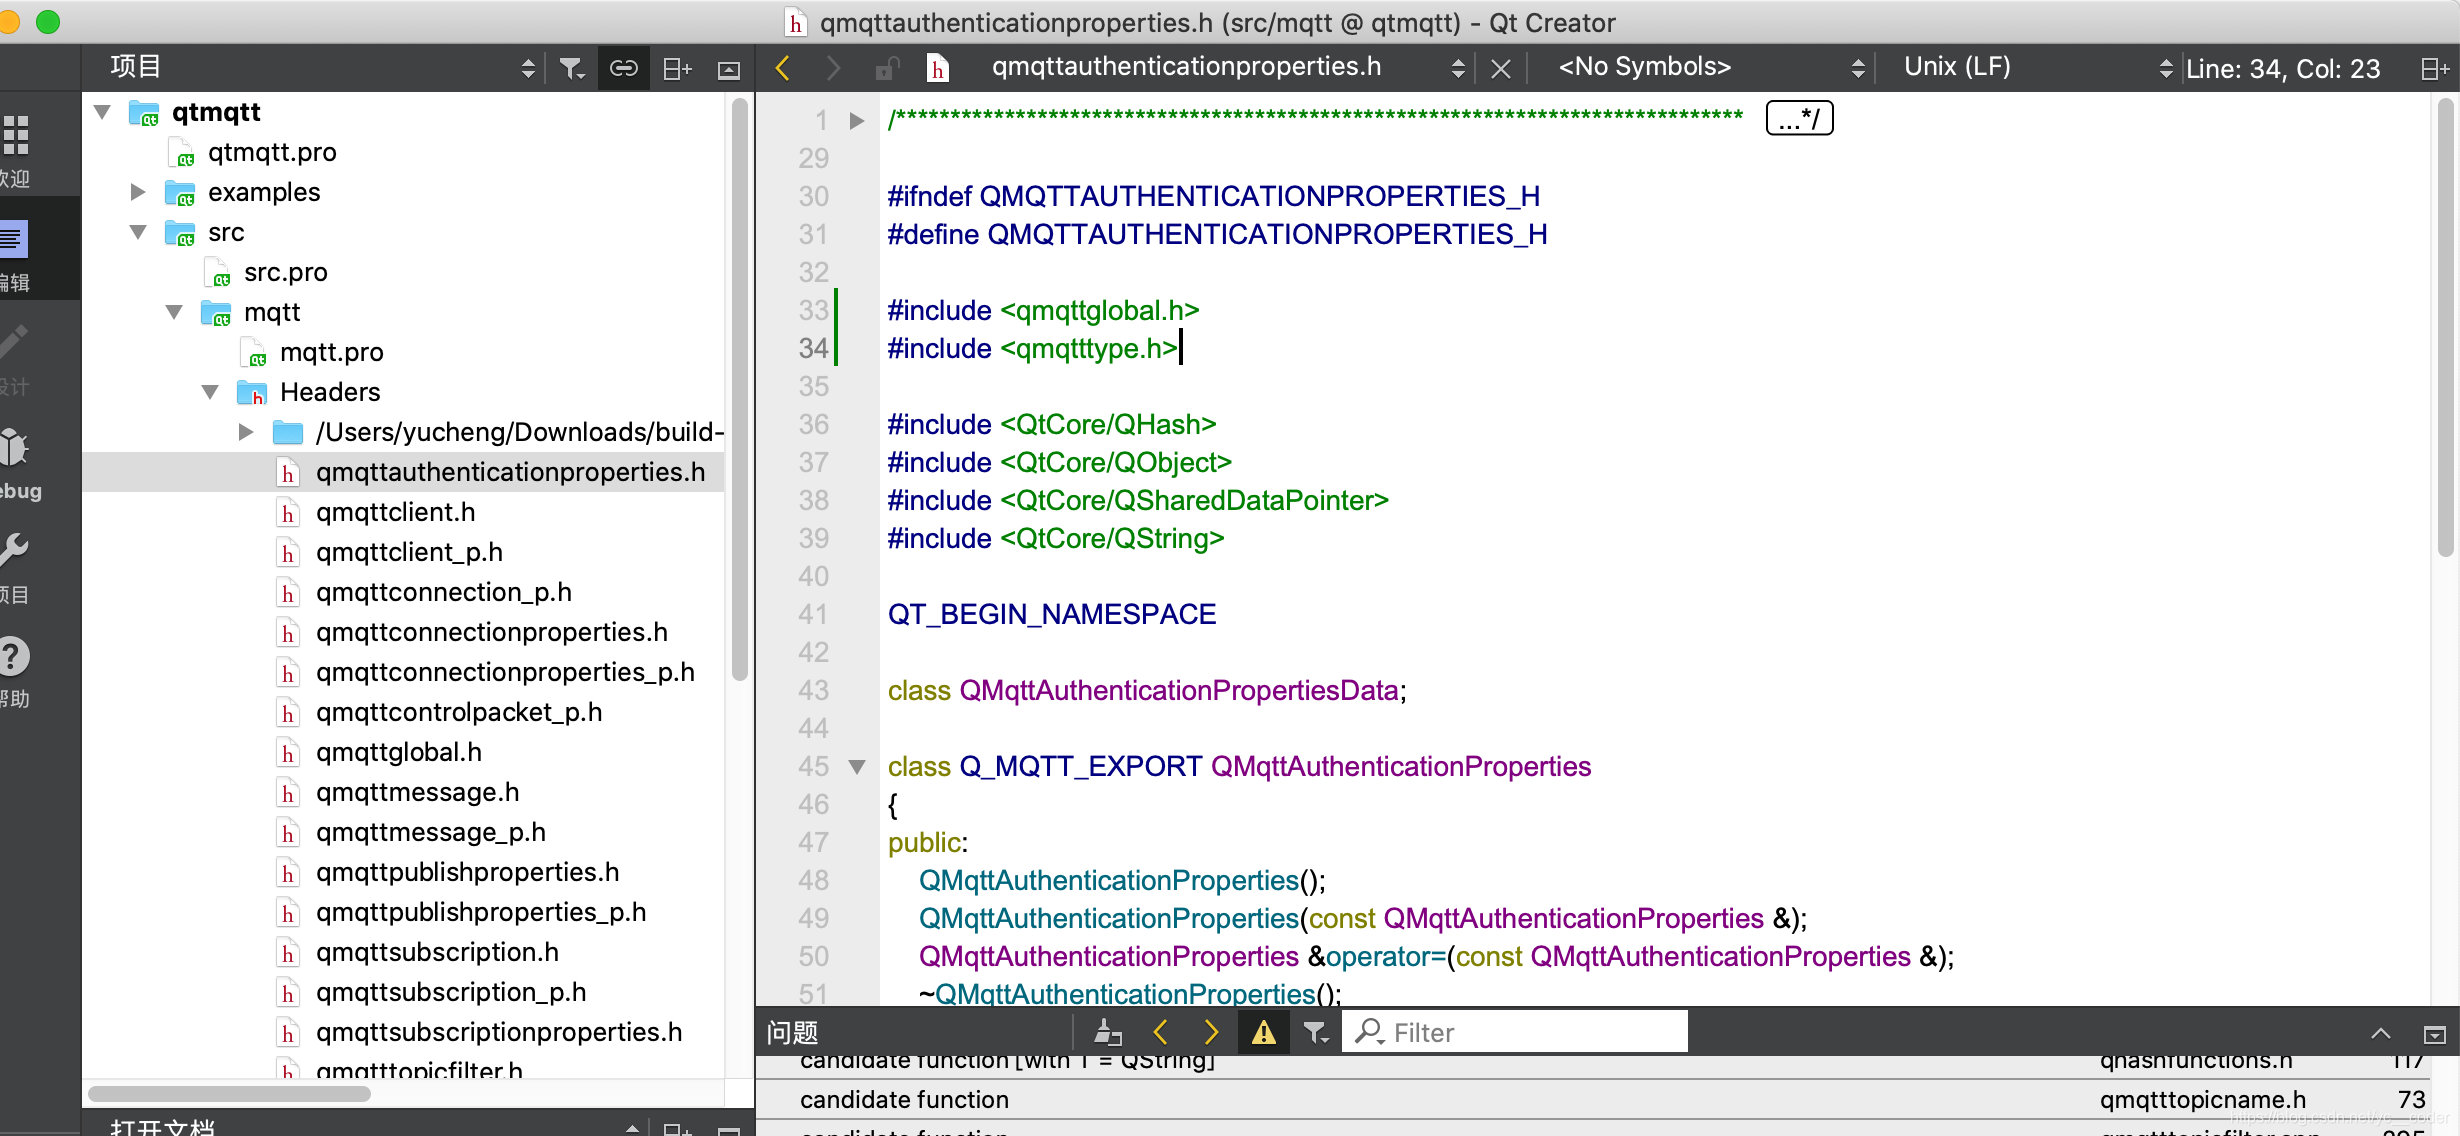The image size is (2460, 1136).
Task: Select qmqttglobal.h file in tree
Action: point(398,752)
